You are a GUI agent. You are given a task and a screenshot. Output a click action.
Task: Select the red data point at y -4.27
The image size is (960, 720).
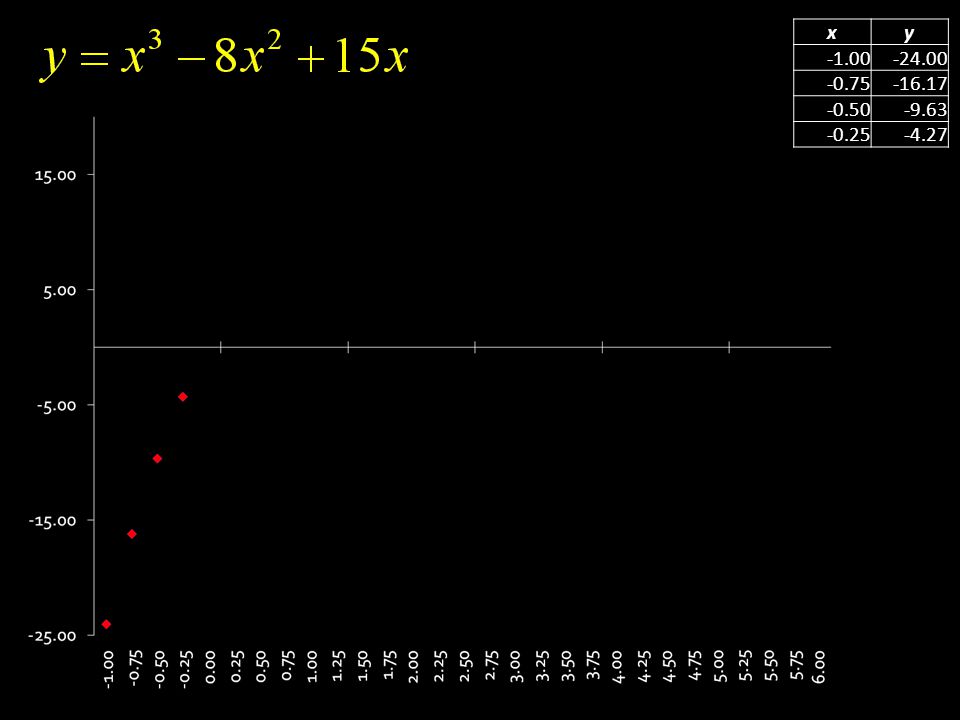(x=182, y=397)
